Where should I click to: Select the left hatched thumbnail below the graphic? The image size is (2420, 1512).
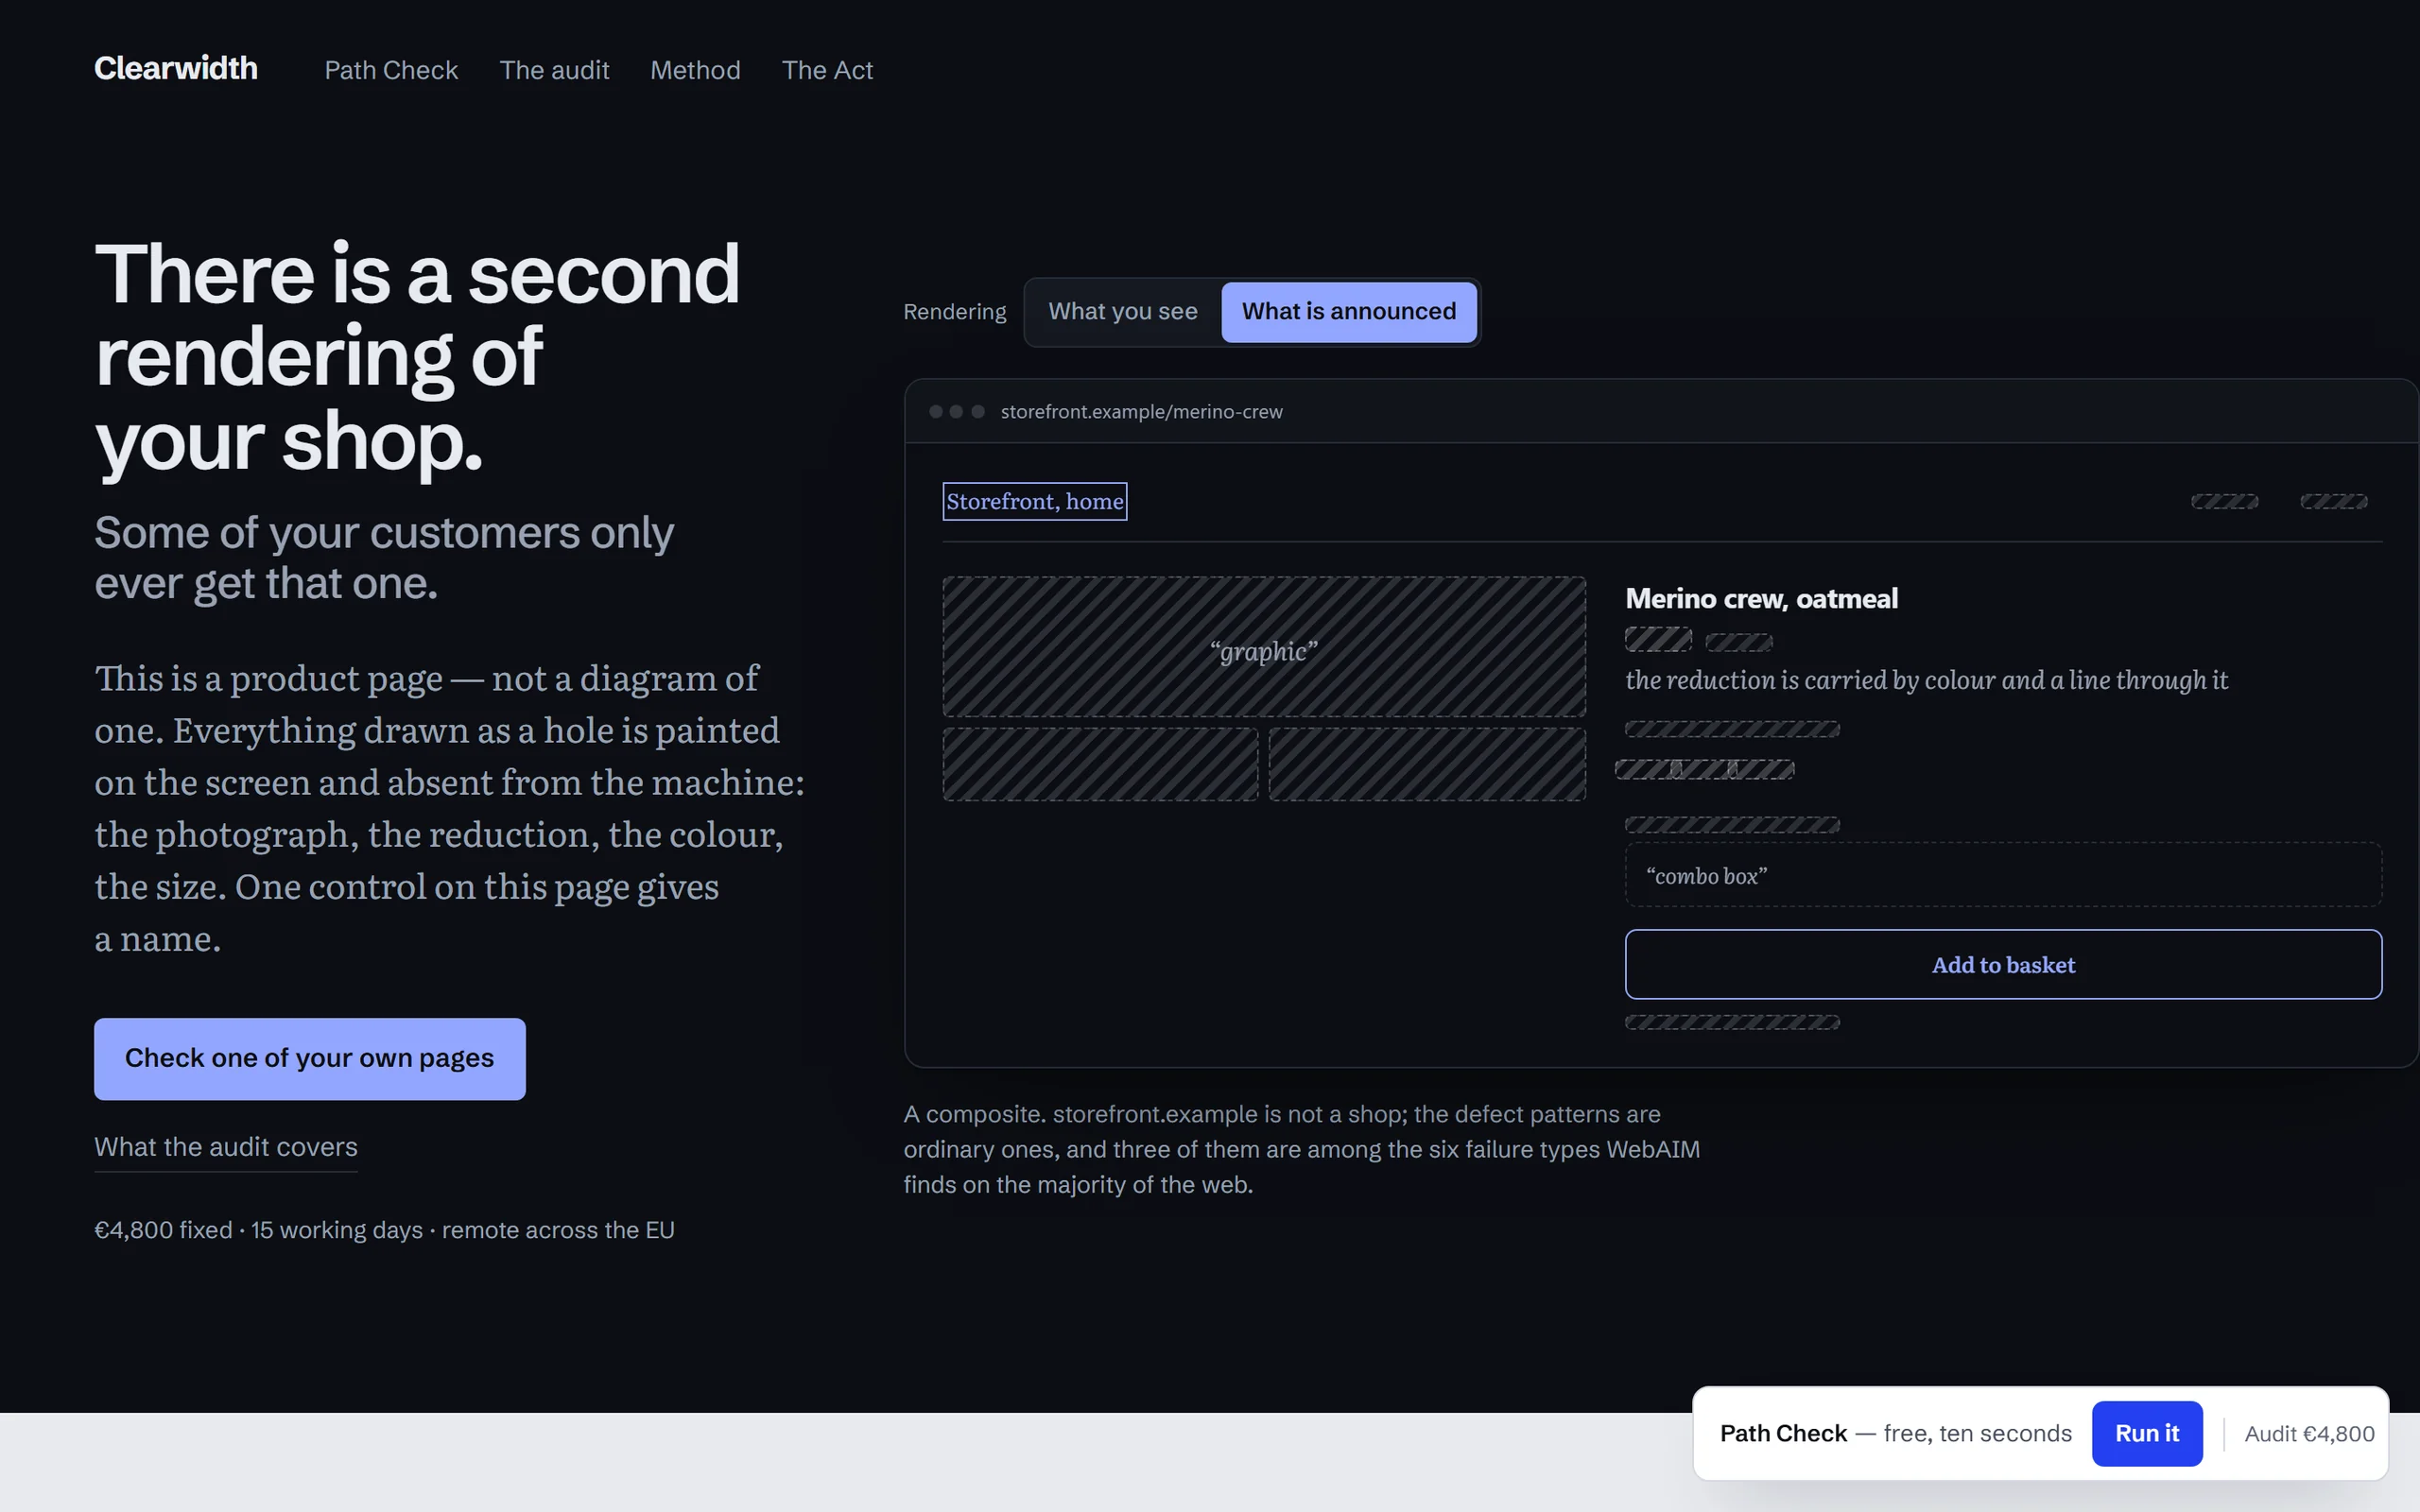click(1100, 764)
